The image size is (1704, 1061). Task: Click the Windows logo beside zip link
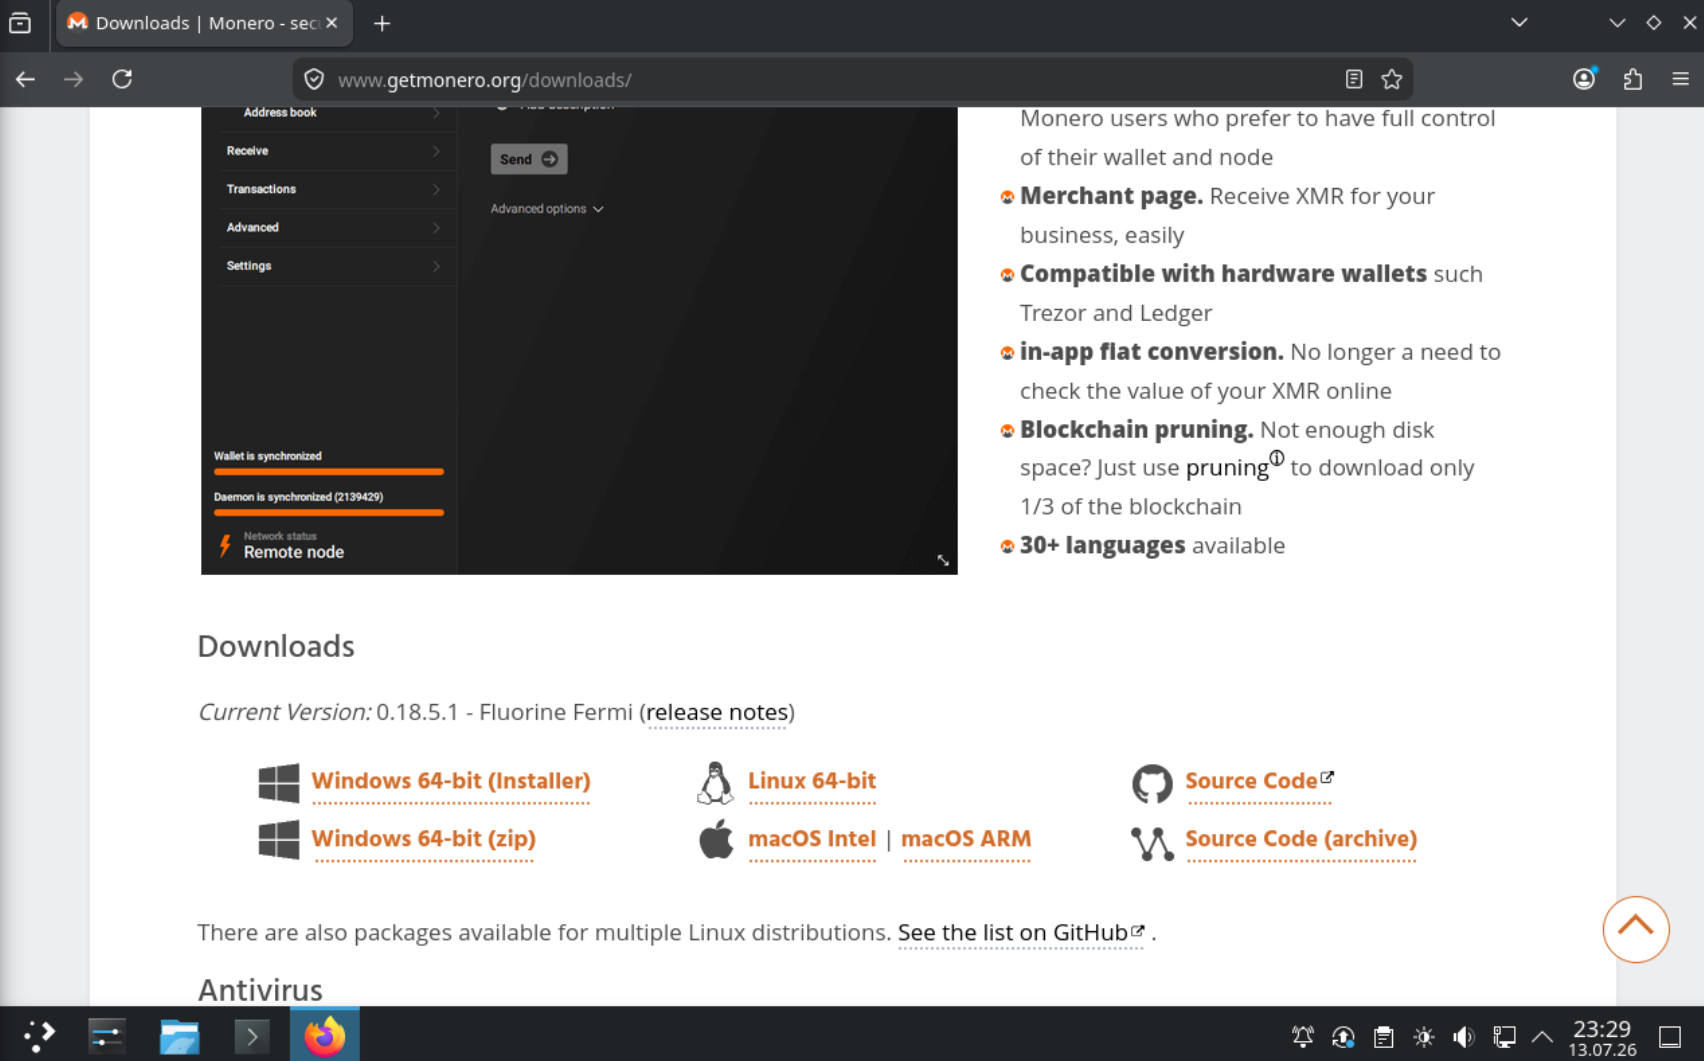278,840
